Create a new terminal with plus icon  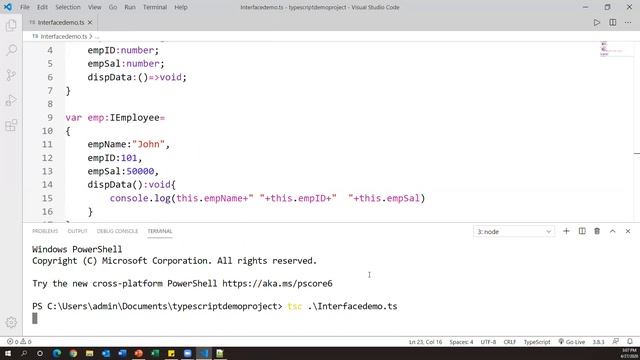pyautogui.click(x=566, y=231)
